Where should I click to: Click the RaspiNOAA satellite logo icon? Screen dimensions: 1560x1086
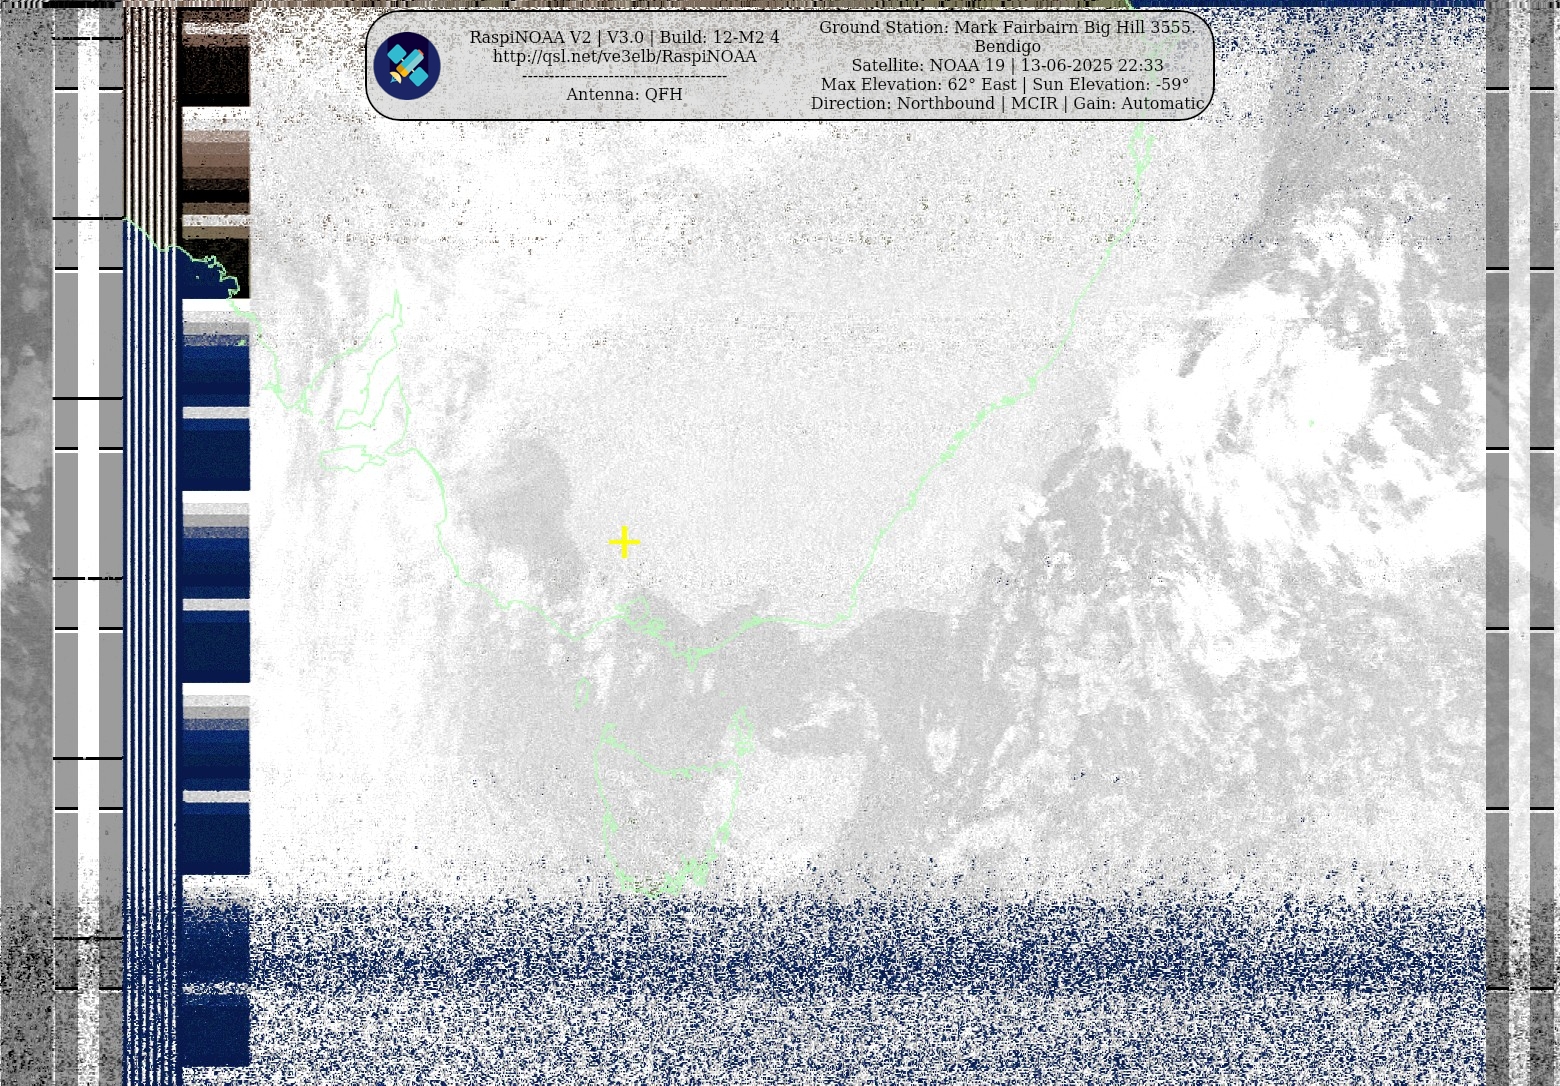[407, 66]
